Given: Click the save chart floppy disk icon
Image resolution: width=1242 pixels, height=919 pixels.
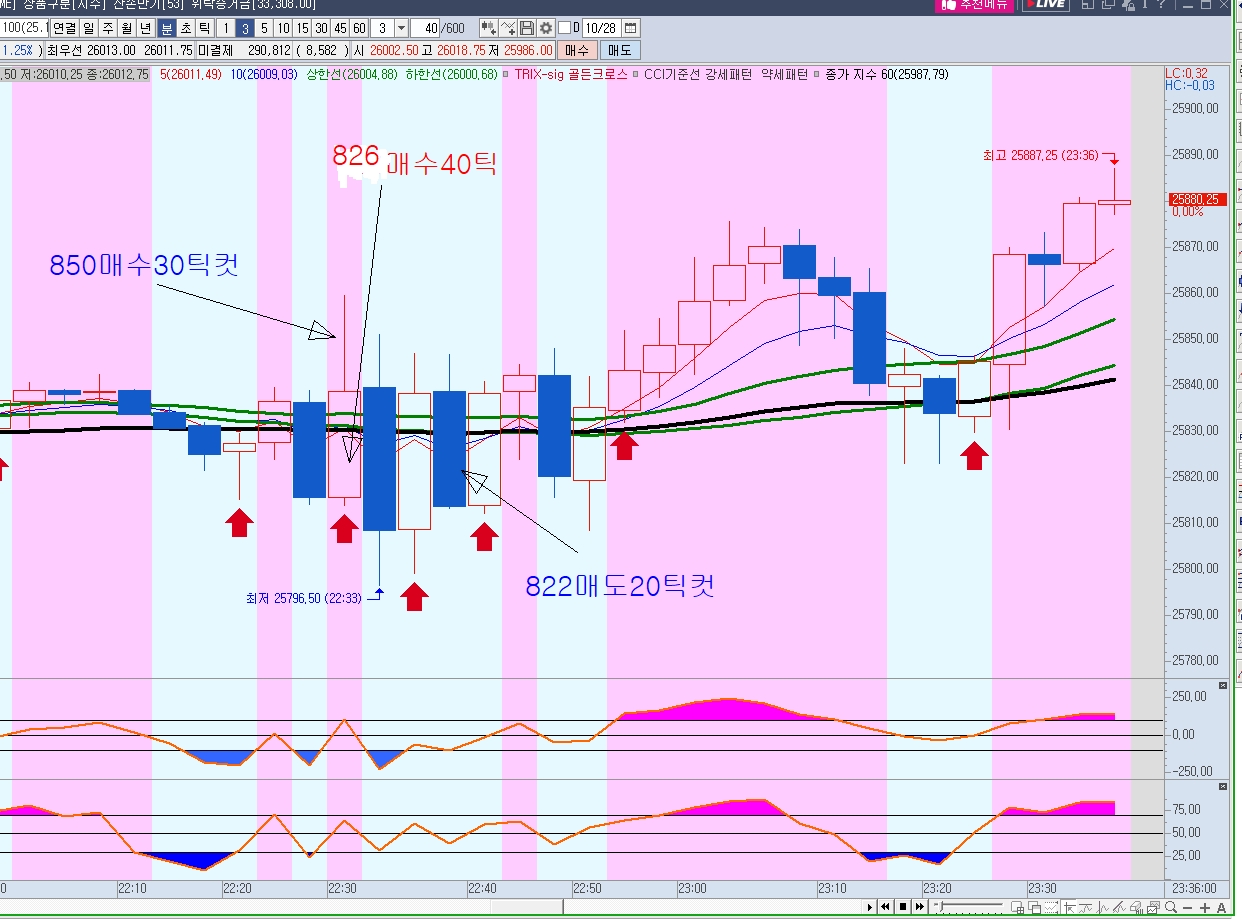Looking at the screenshot, I should click(x=527, y=28).
